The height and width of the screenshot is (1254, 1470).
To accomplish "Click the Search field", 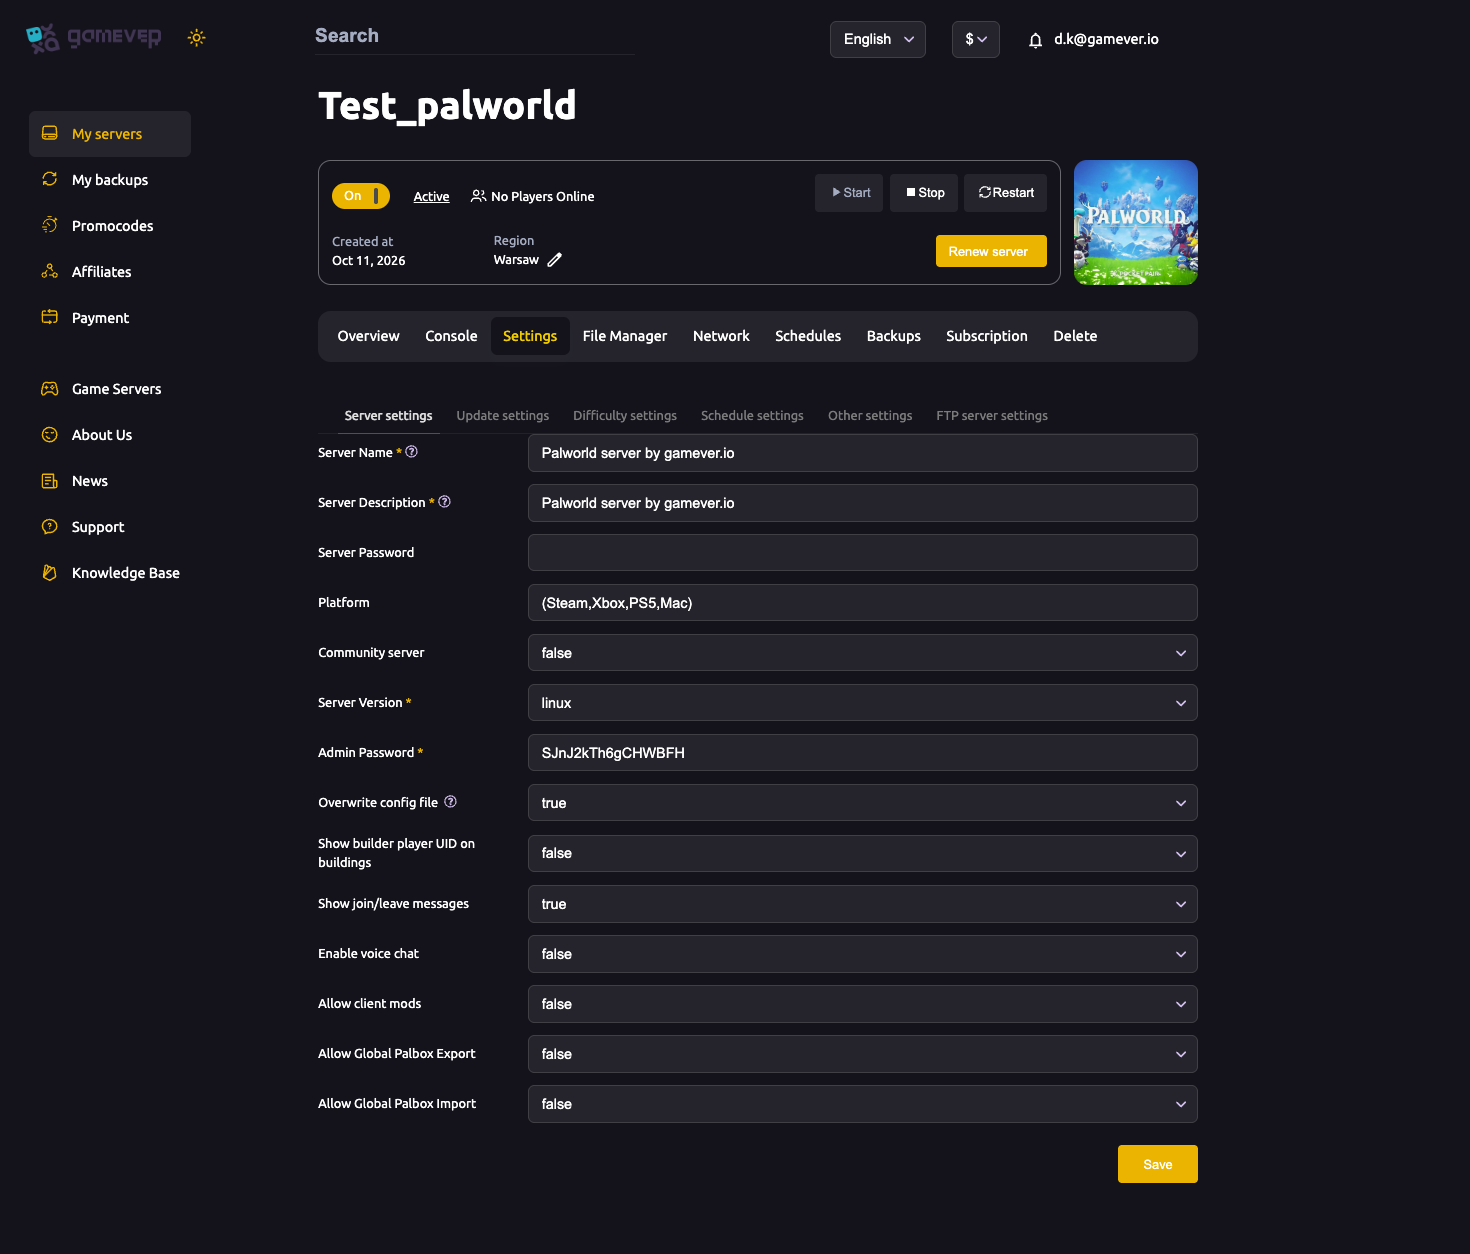I will [x=475, y=36].
